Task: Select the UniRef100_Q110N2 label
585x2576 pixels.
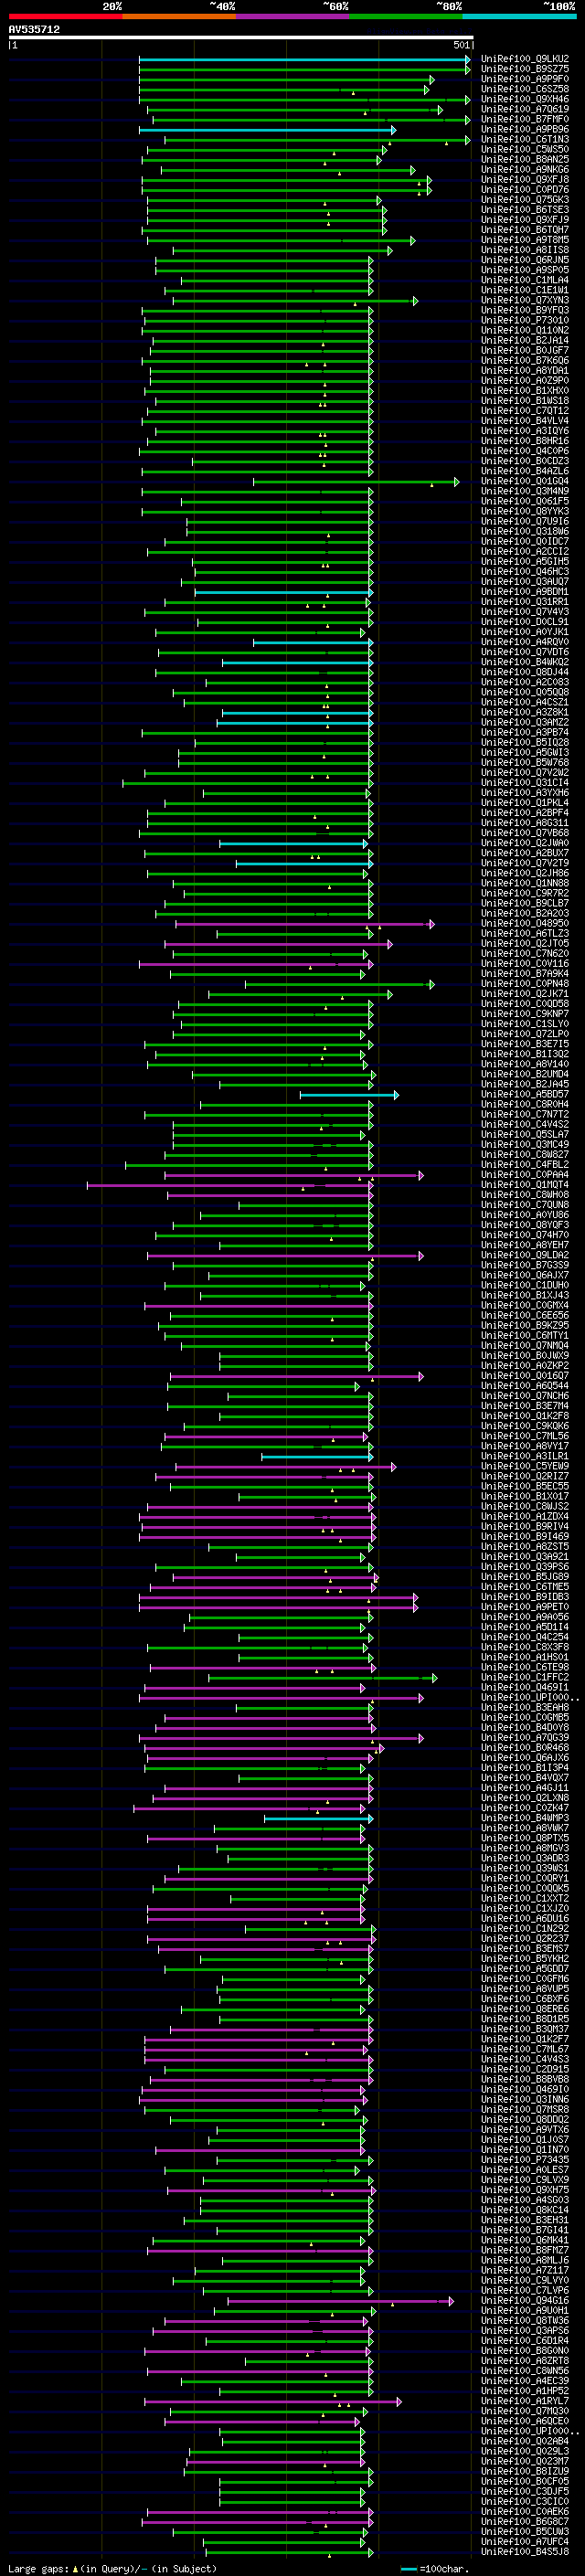Action: pos(525,330)
